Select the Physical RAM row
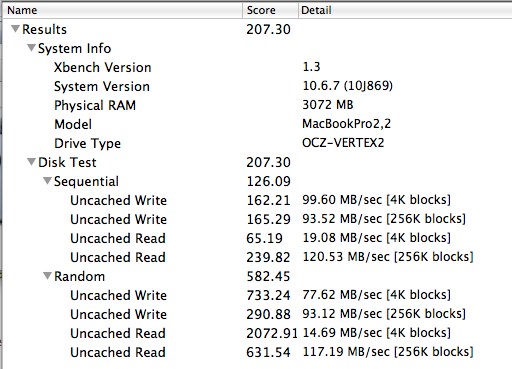512x369 pixels. (257, 105)
